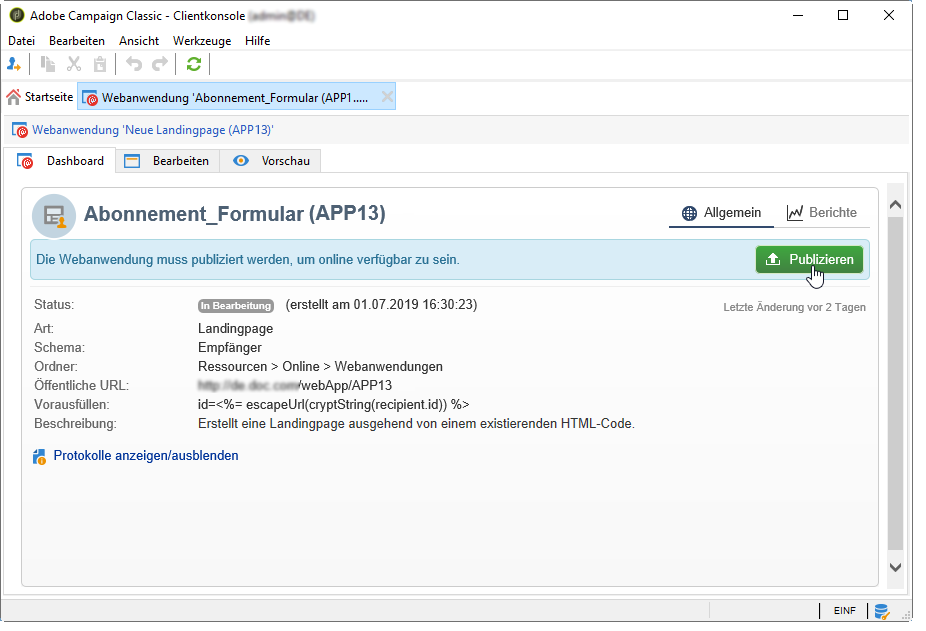Click the Vorausfüllen id=<%= escapeUrl value

point(334,405)
